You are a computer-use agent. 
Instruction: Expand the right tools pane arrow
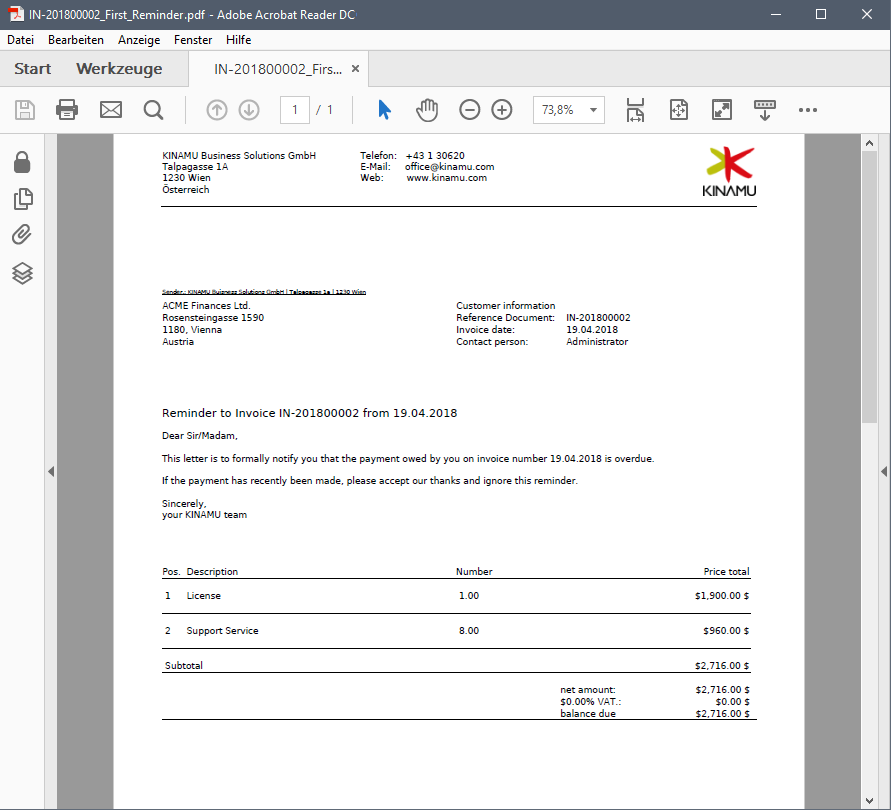click(x=884, y=471)
